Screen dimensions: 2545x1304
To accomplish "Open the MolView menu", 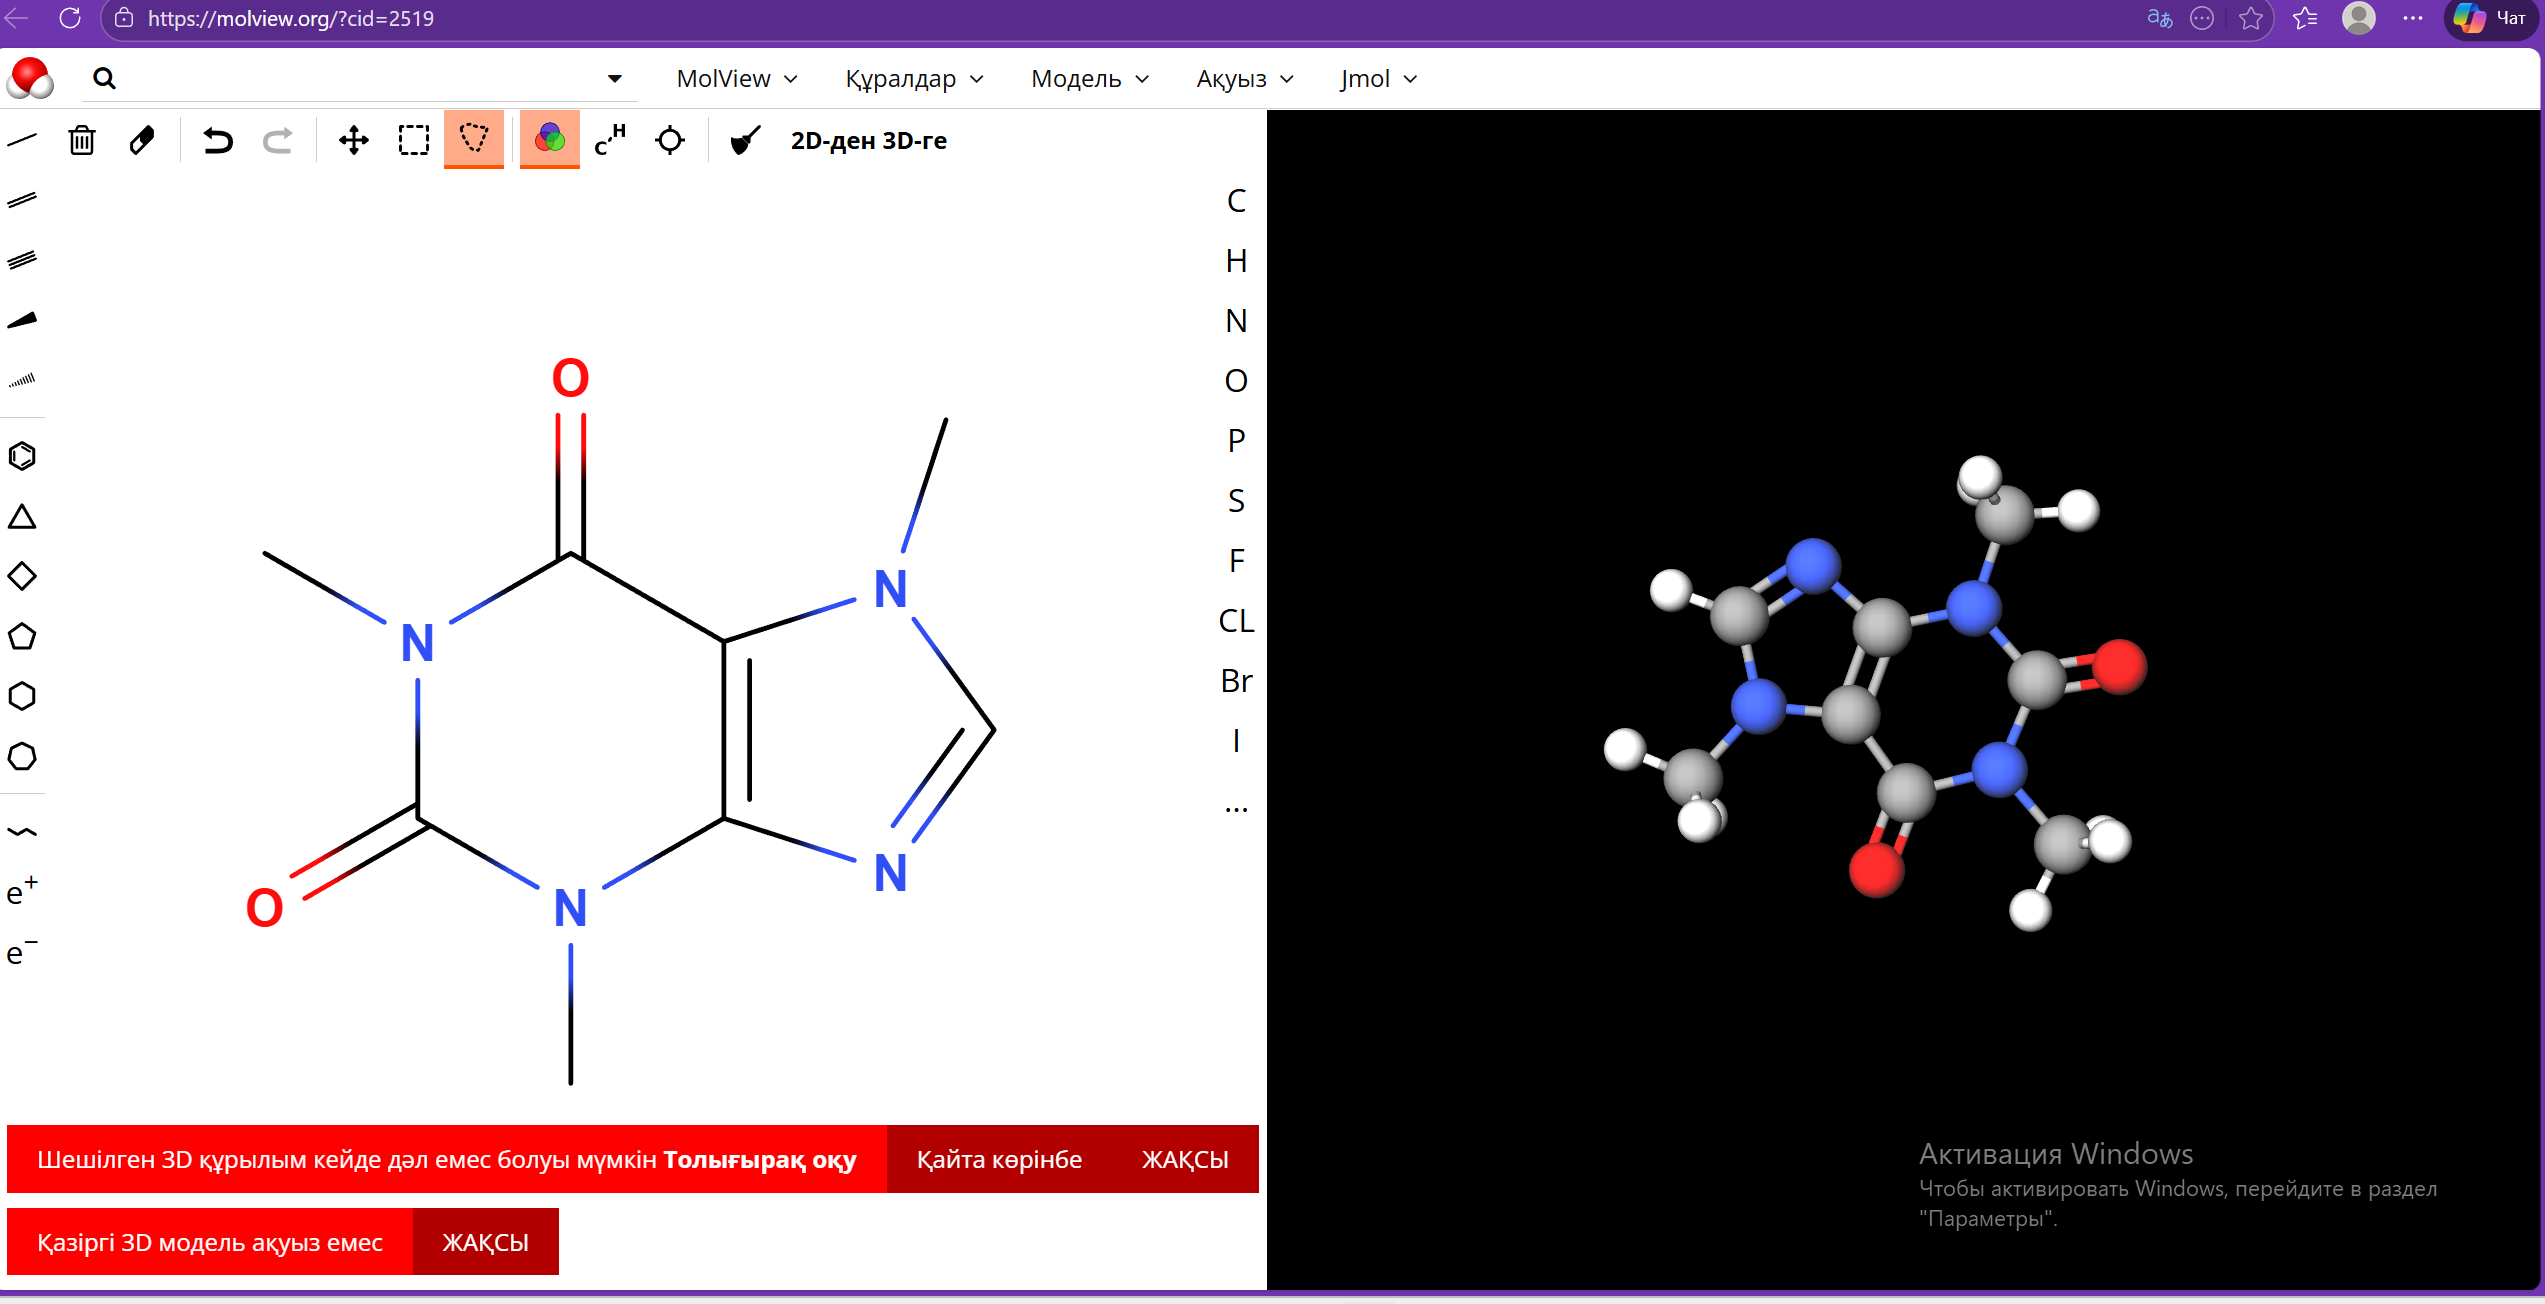I will click(x=736, y=79).
